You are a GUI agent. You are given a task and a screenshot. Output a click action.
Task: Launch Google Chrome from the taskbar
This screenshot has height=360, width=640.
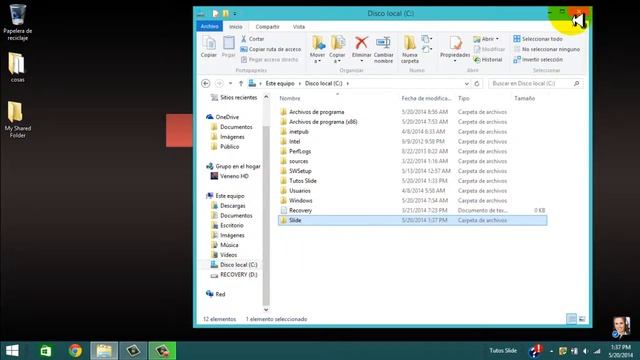(x=75, y=351)
